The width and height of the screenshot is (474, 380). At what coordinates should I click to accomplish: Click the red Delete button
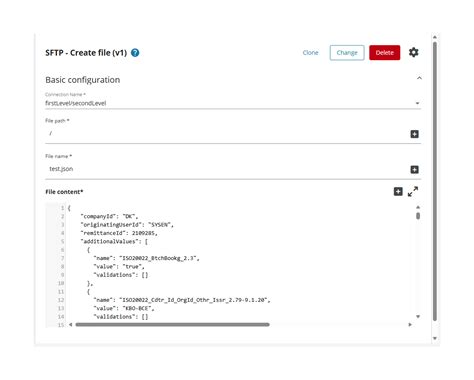385,53
